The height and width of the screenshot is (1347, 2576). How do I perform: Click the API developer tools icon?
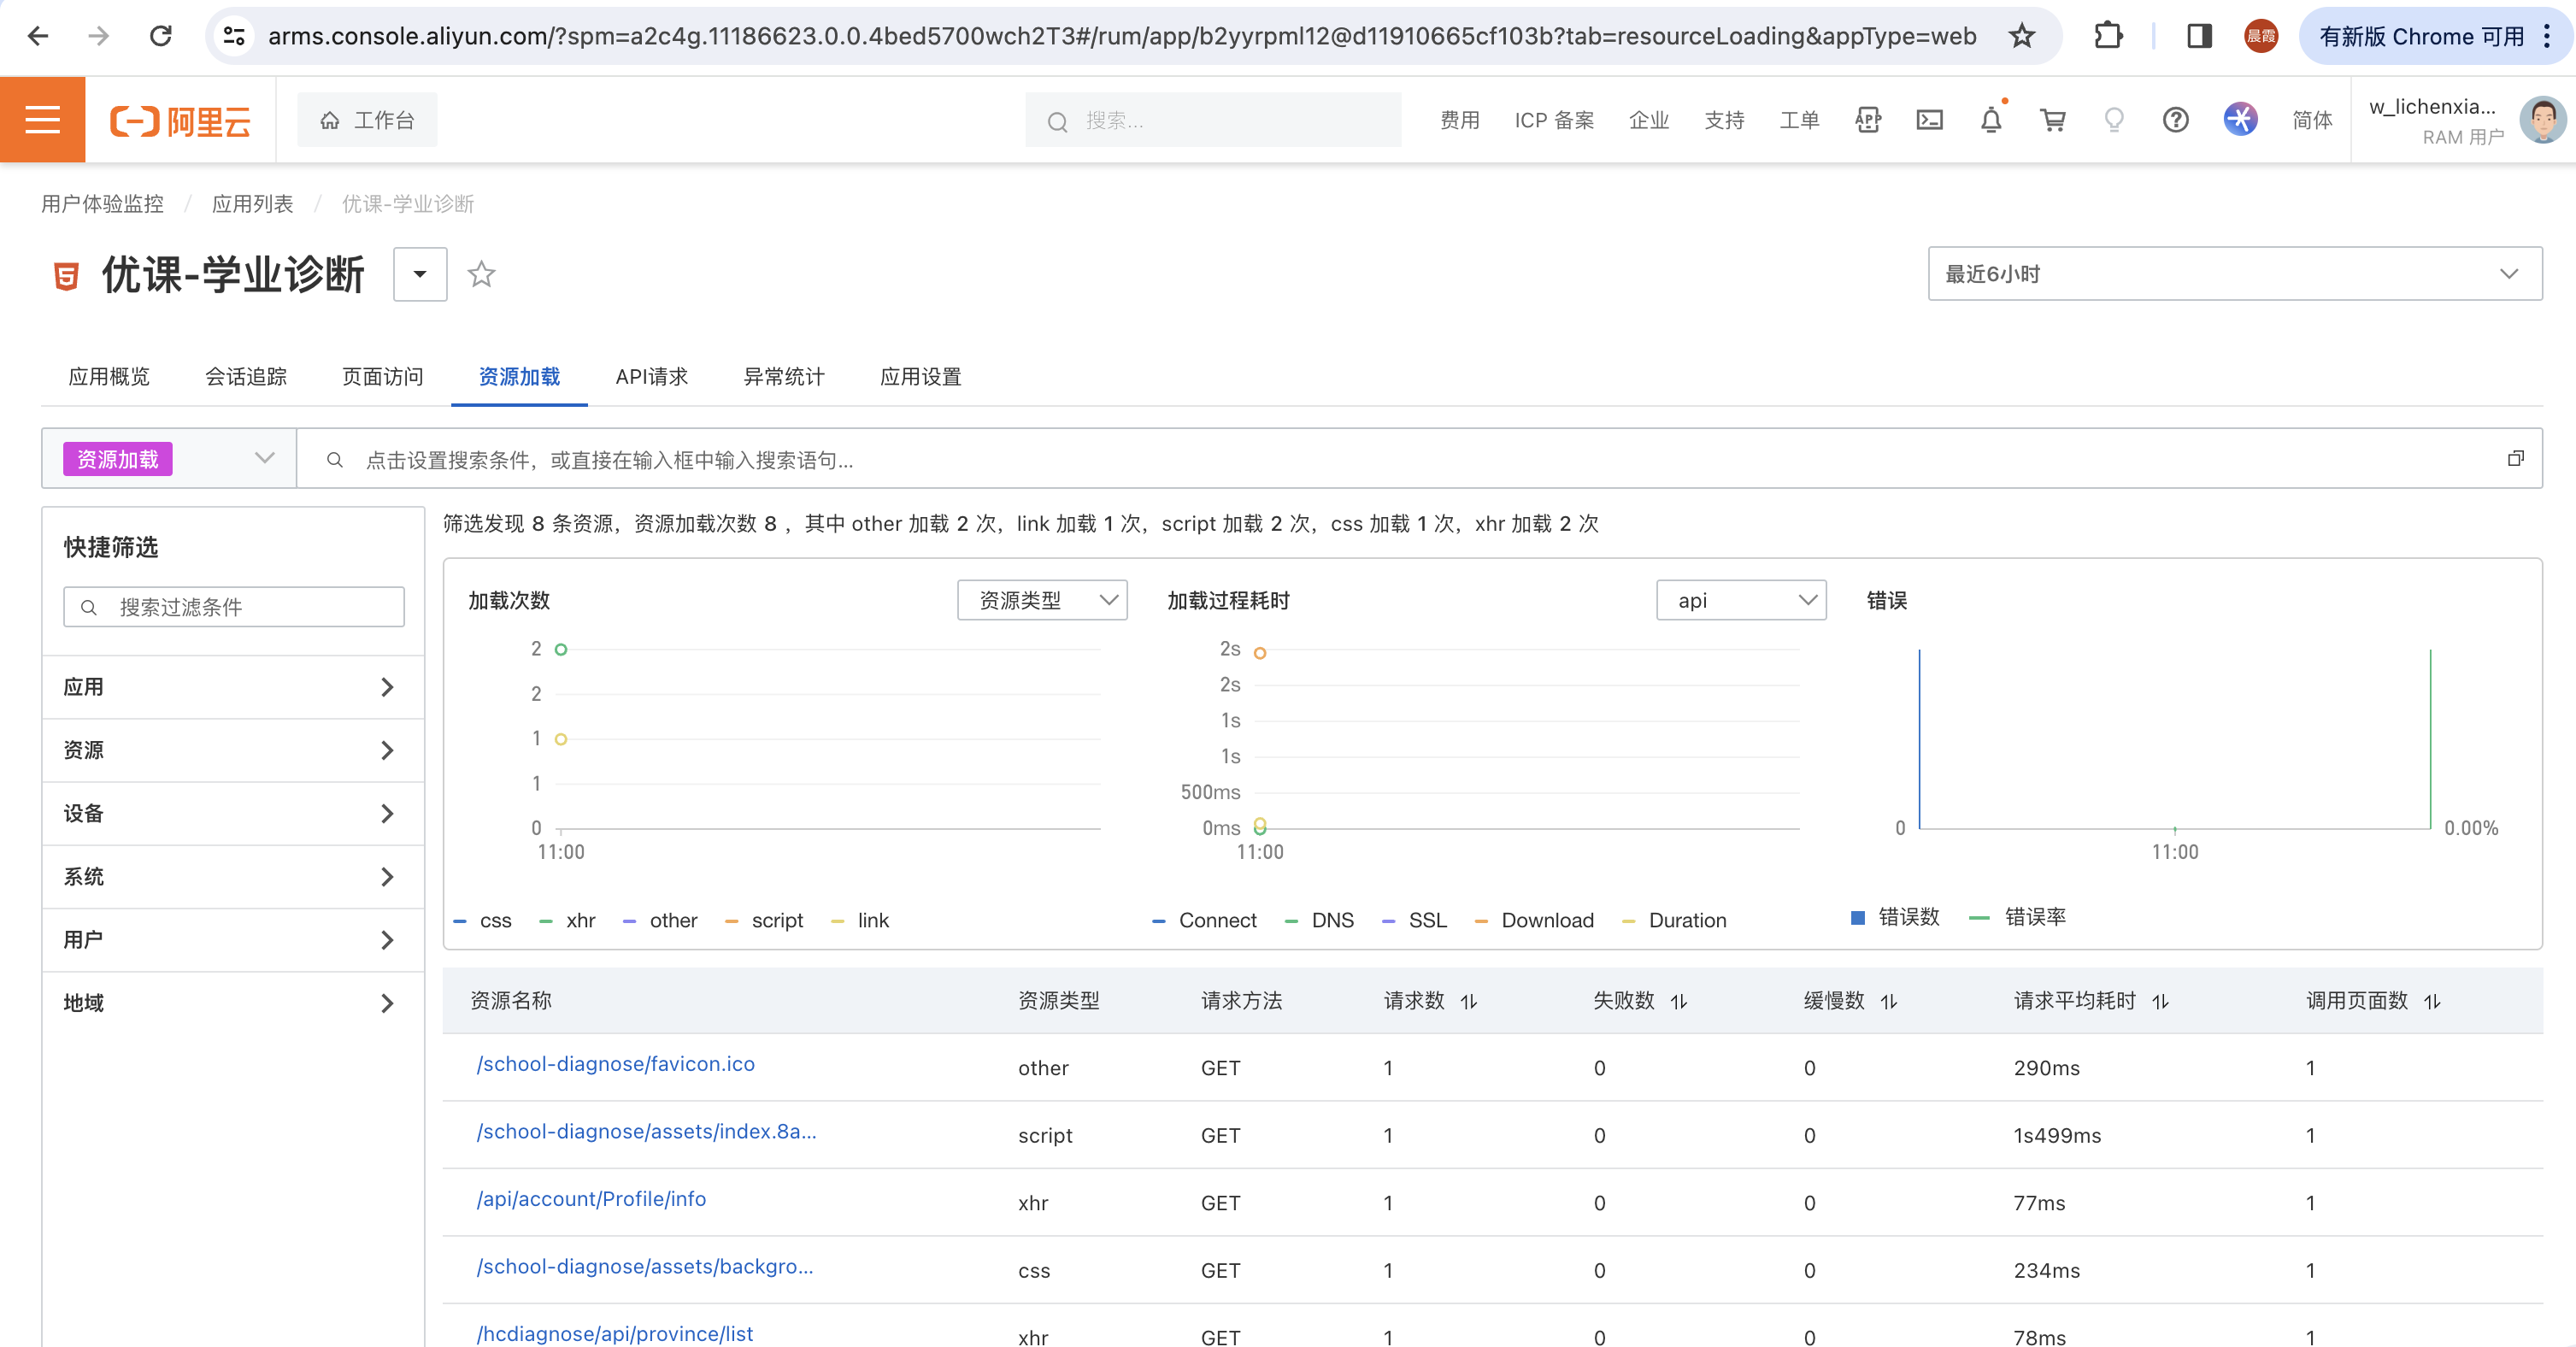coord(1867,120)
